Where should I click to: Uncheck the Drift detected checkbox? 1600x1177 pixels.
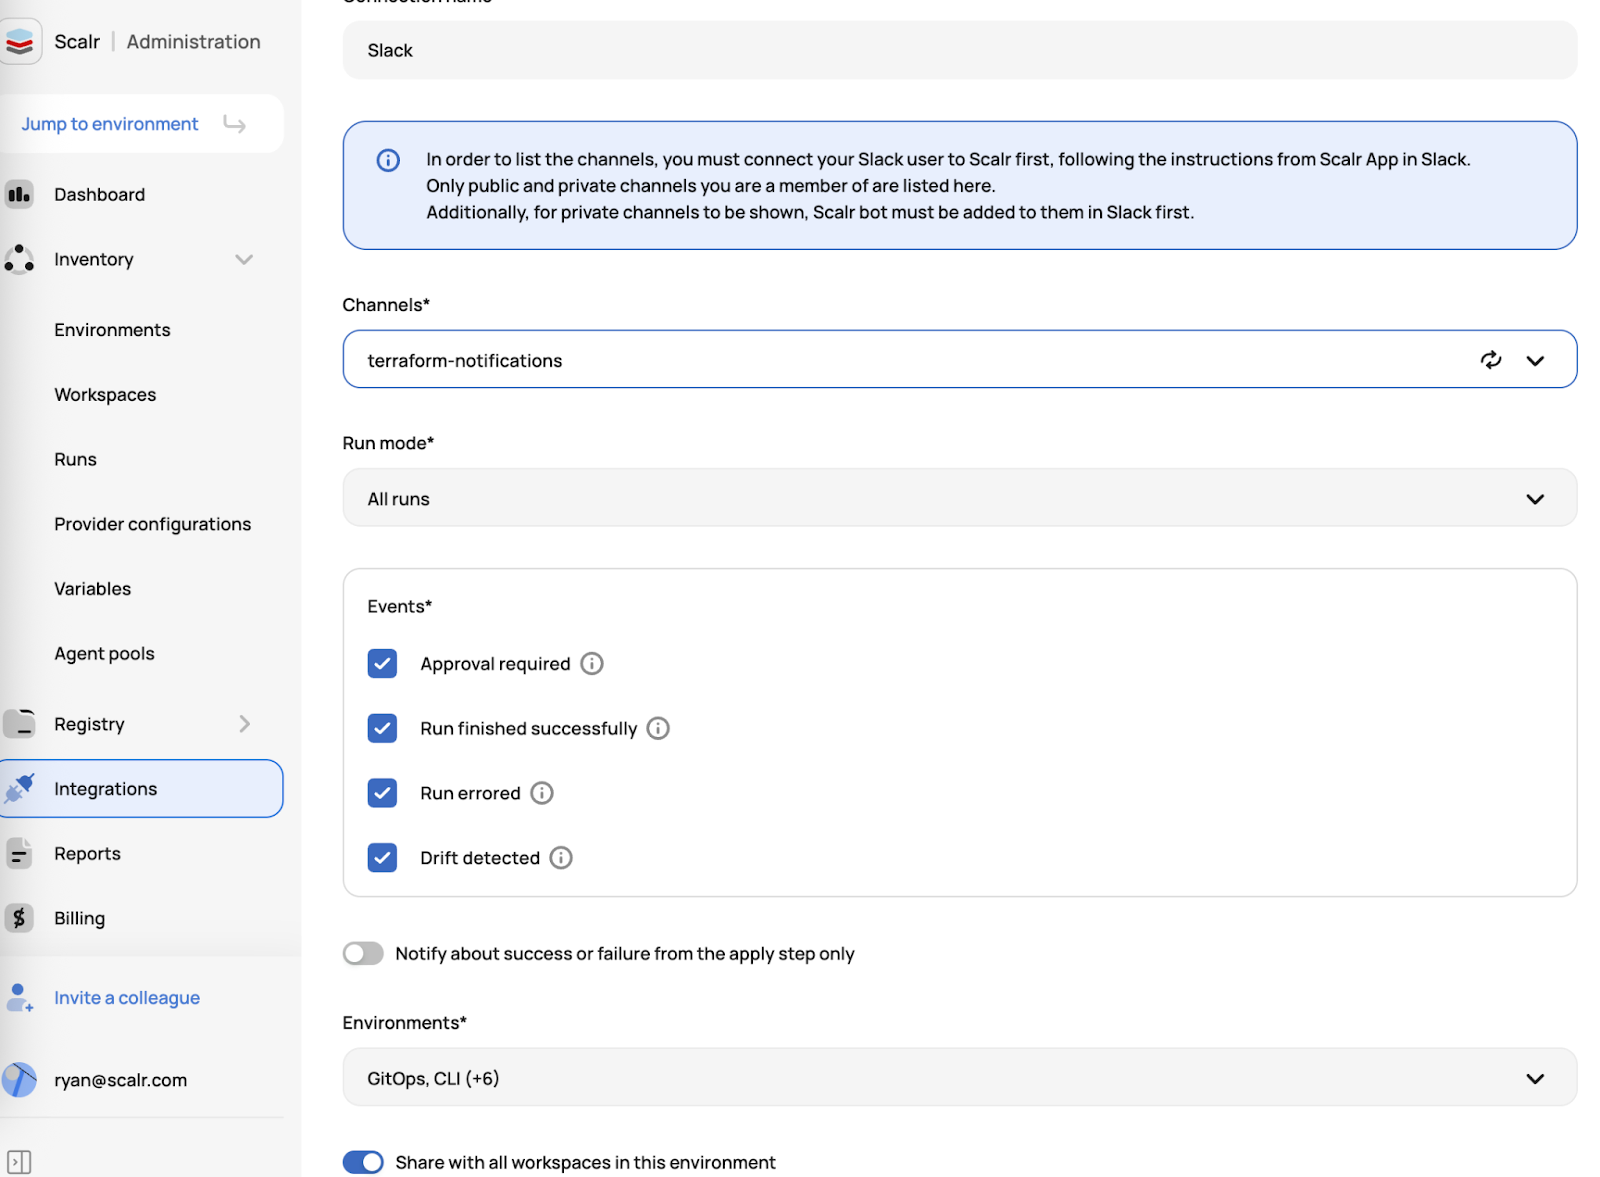click(x=382, y=858)
